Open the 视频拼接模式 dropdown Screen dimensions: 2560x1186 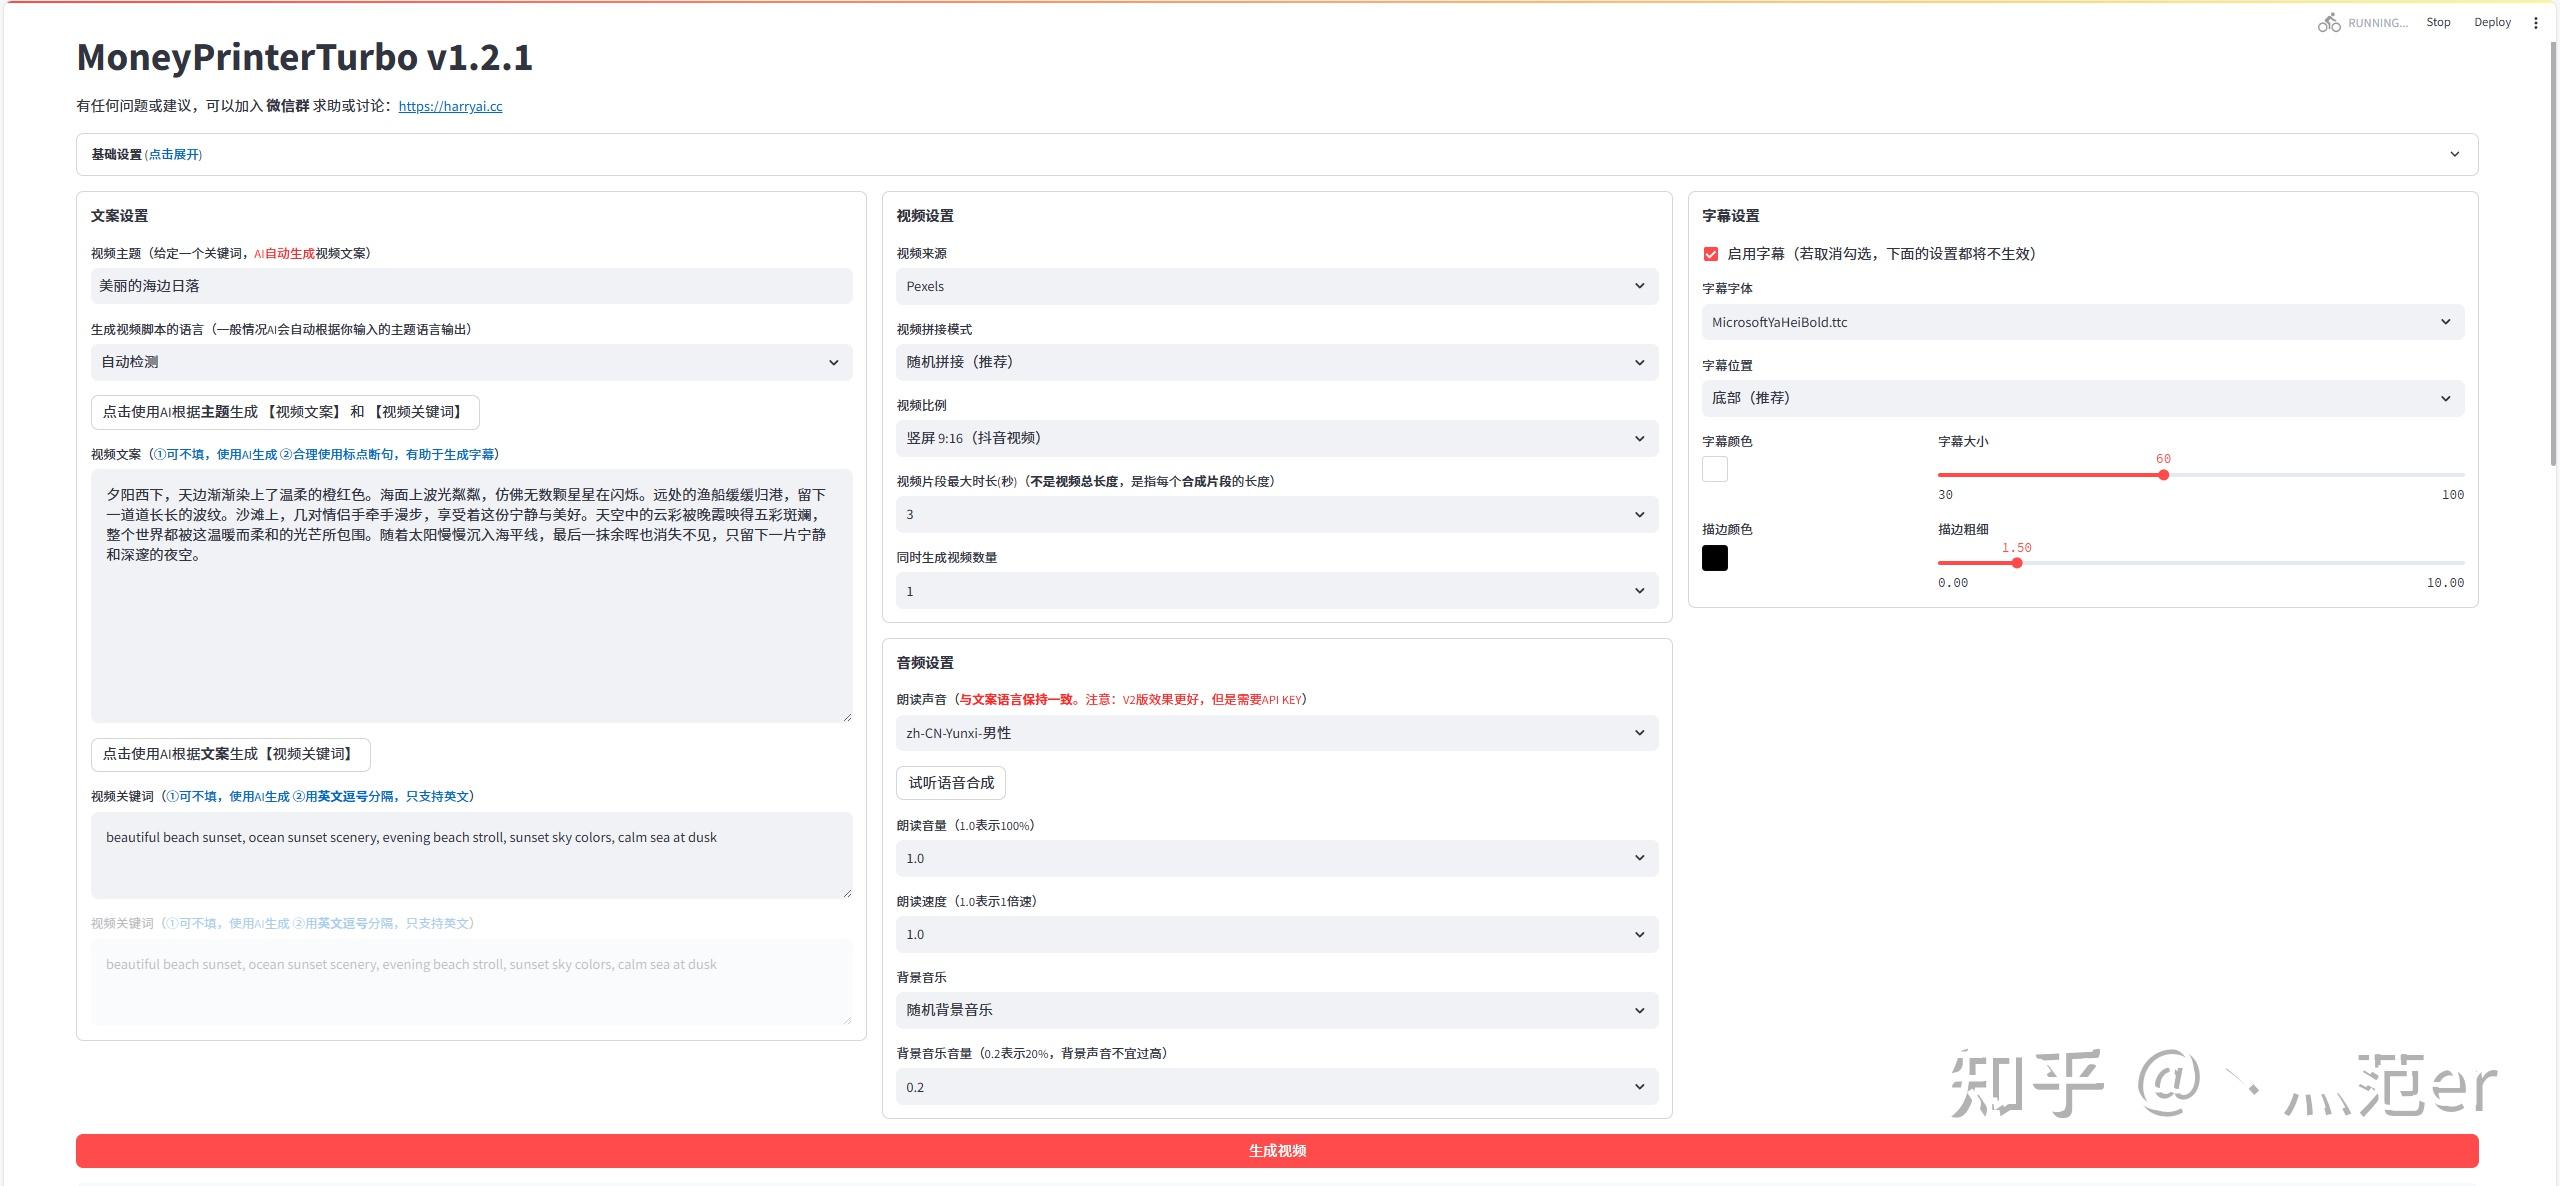click(1276, 362)
